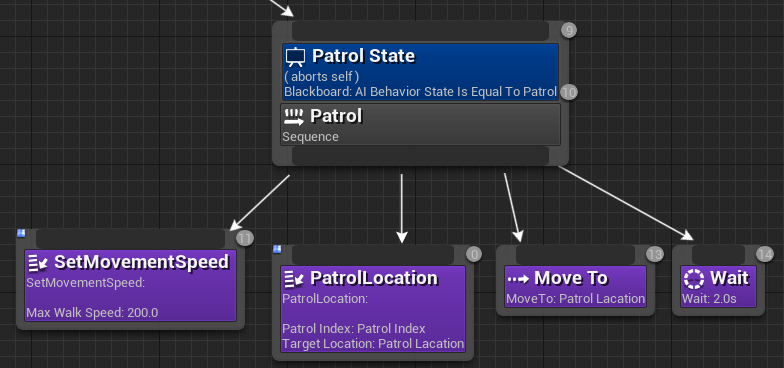Click the top pin of SetMovementSpeed node
784x368 pixels.
130,239
